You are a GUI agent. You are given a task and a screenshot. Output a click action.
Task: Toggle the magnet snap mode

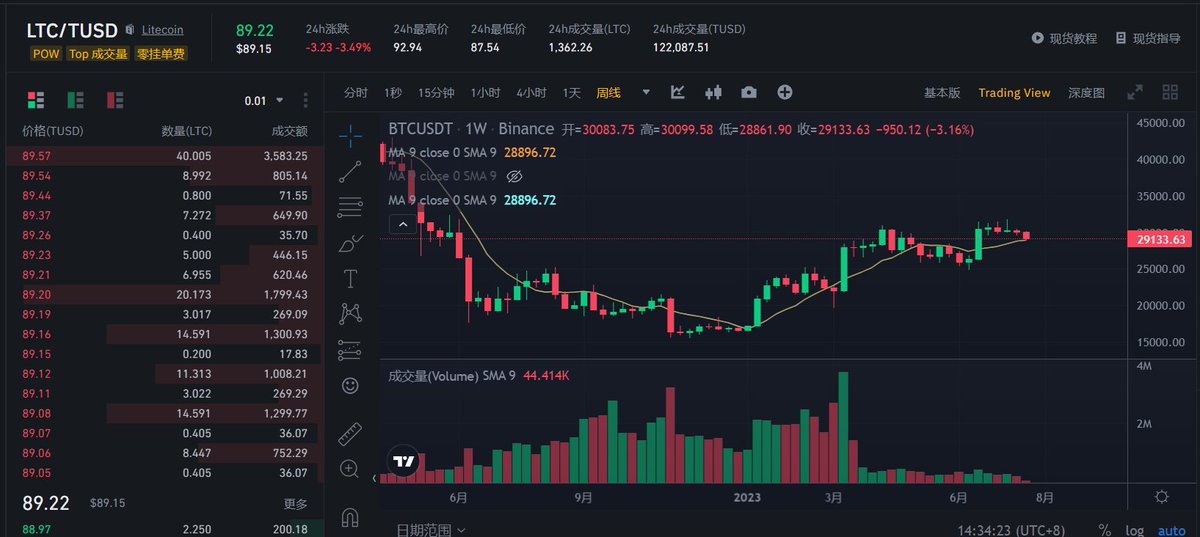pos(350,517)
